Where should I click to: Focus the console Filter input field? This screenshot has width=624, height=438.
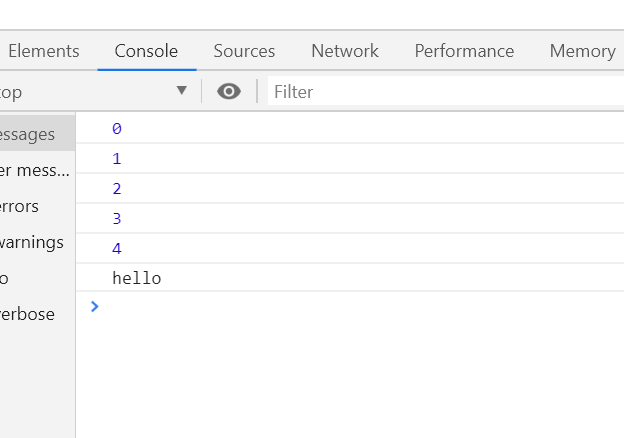point(440,92)
